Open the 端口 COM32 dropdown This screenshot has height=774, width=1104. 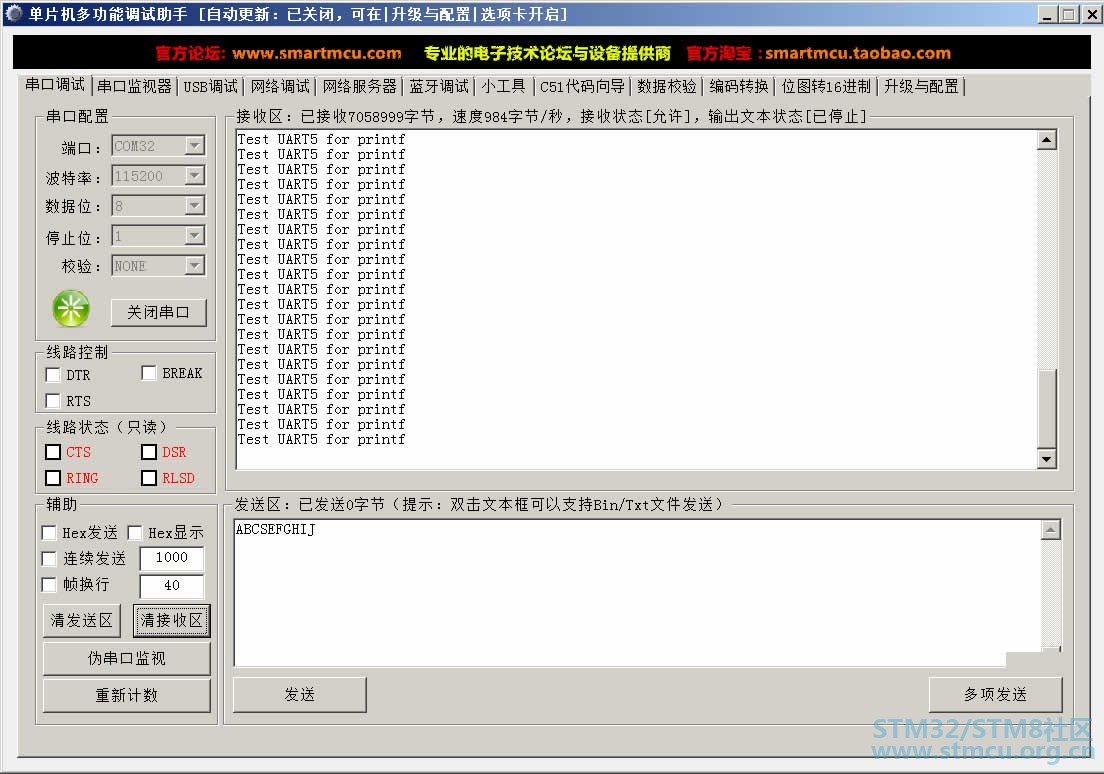click(x=194, y=146)
